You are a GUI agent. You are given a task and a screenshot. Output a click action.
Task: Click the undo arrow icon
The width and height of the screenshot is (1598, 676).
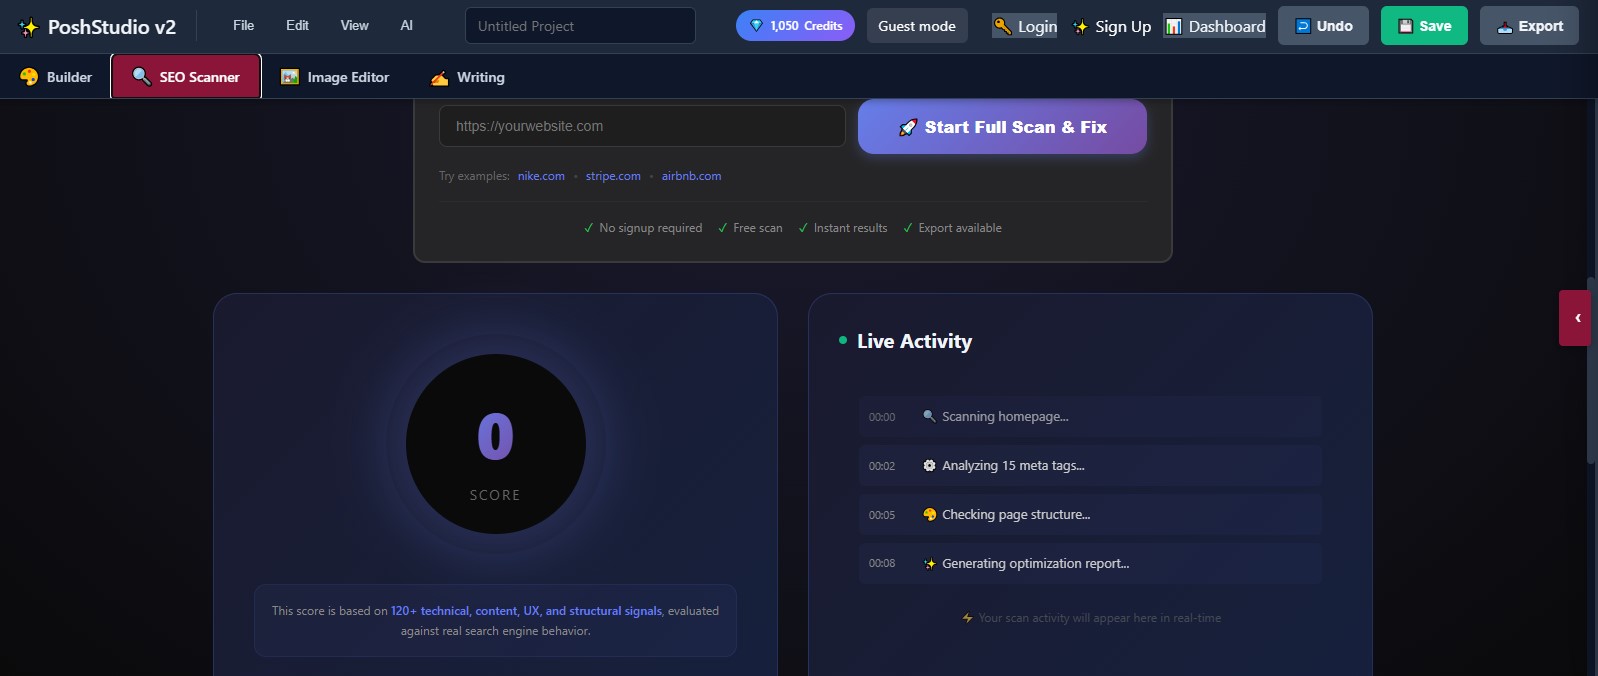[x=1303, y=26]
